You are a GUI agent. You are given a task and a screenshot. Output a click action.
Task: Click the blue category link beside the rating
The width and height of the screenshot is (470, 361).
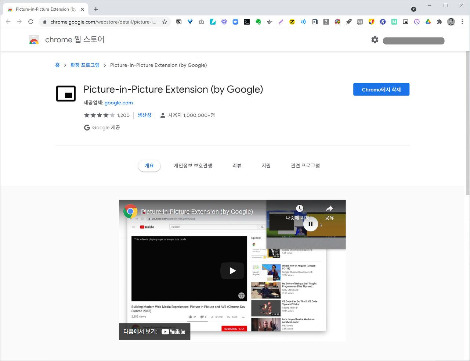pos(144,115)
